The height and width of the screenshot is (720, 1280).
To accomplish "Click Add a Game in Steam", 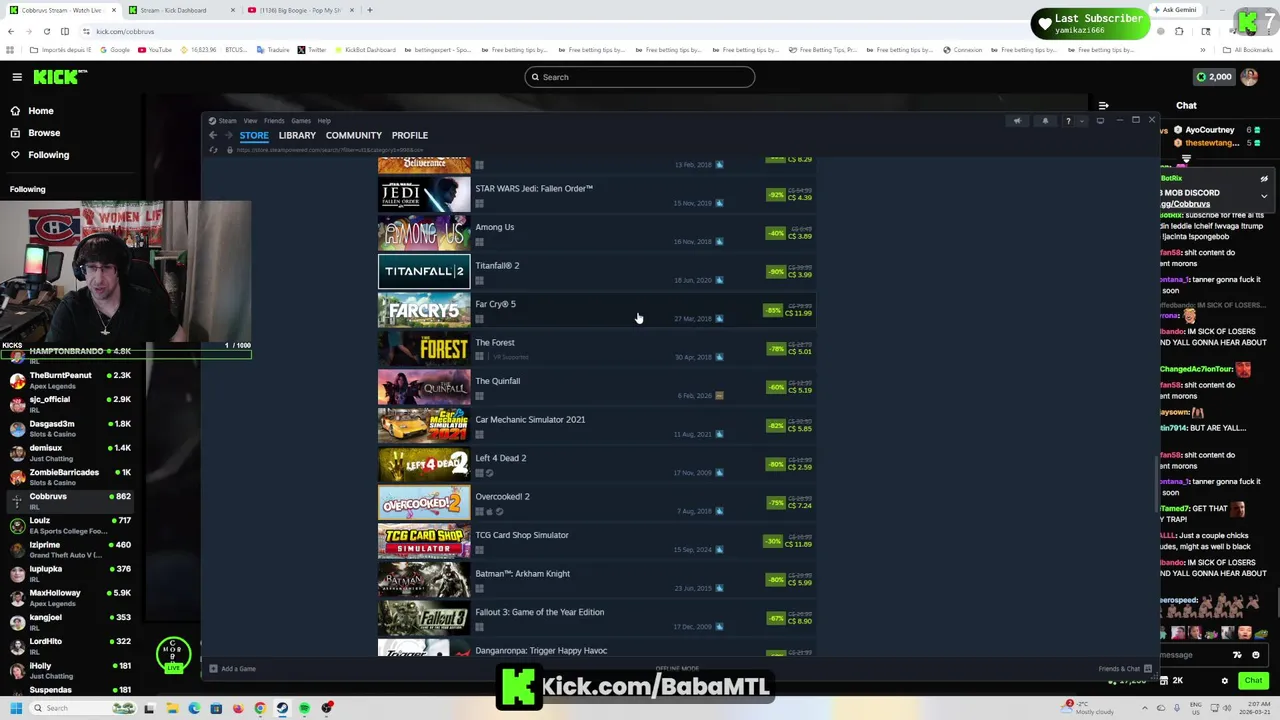I will [x=233, y=669].
